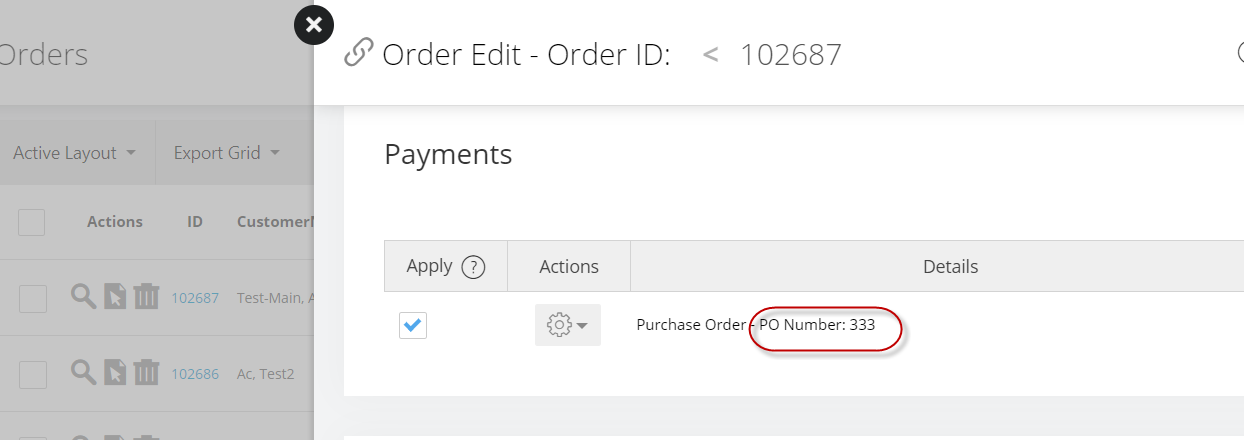Screen dimensions: 1244x440
Task: Delete order 102686 with trash icon
Action: (146, 373)
